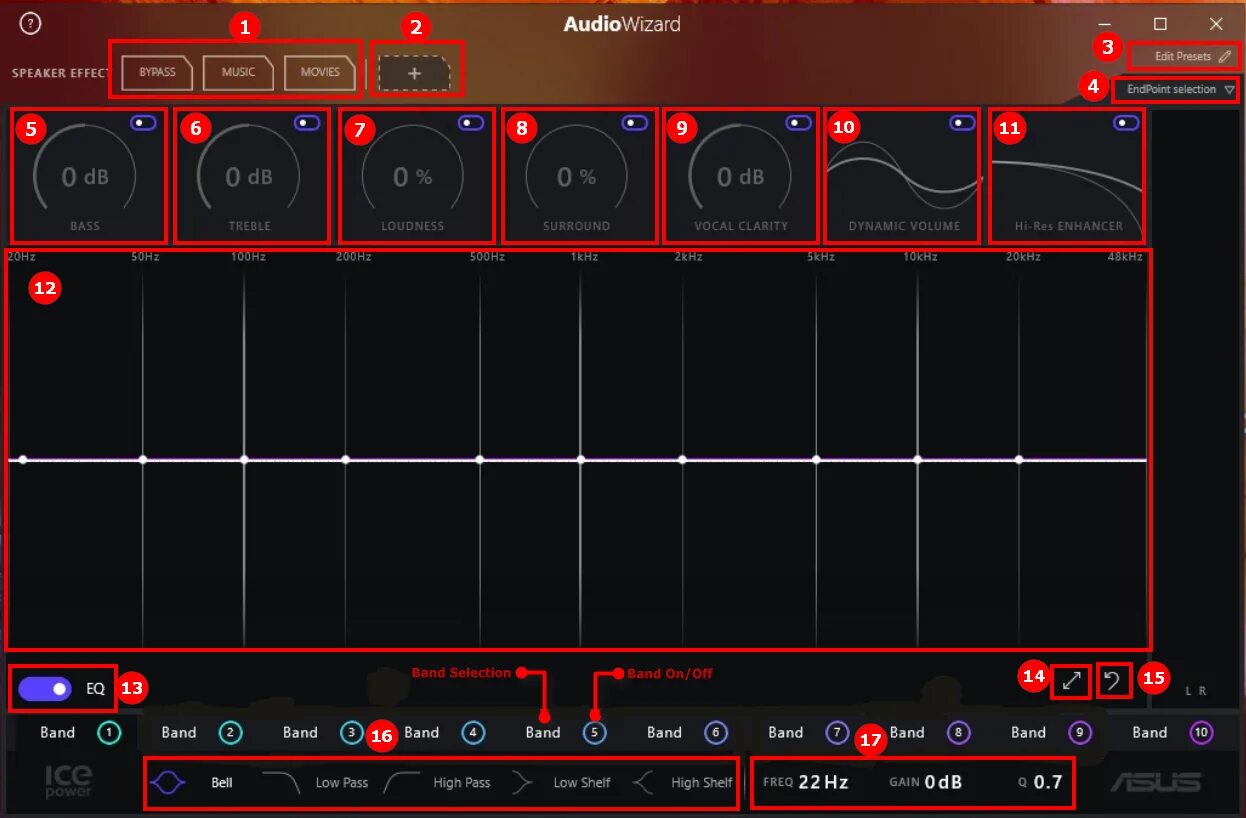This screenshot has height=818, width=1246.
Task: Click the pencil icon beside Edit Presets
Action: [1225, 57]
